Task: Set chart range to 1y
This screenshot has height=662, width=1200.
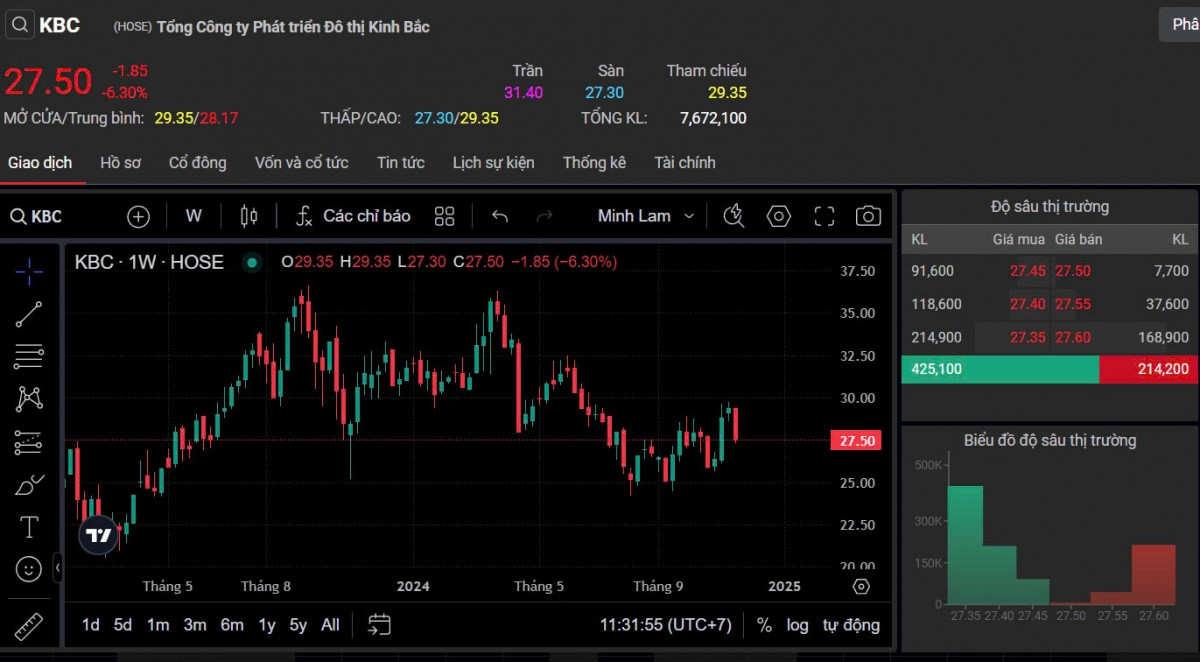Action: (x=267, y=625)
